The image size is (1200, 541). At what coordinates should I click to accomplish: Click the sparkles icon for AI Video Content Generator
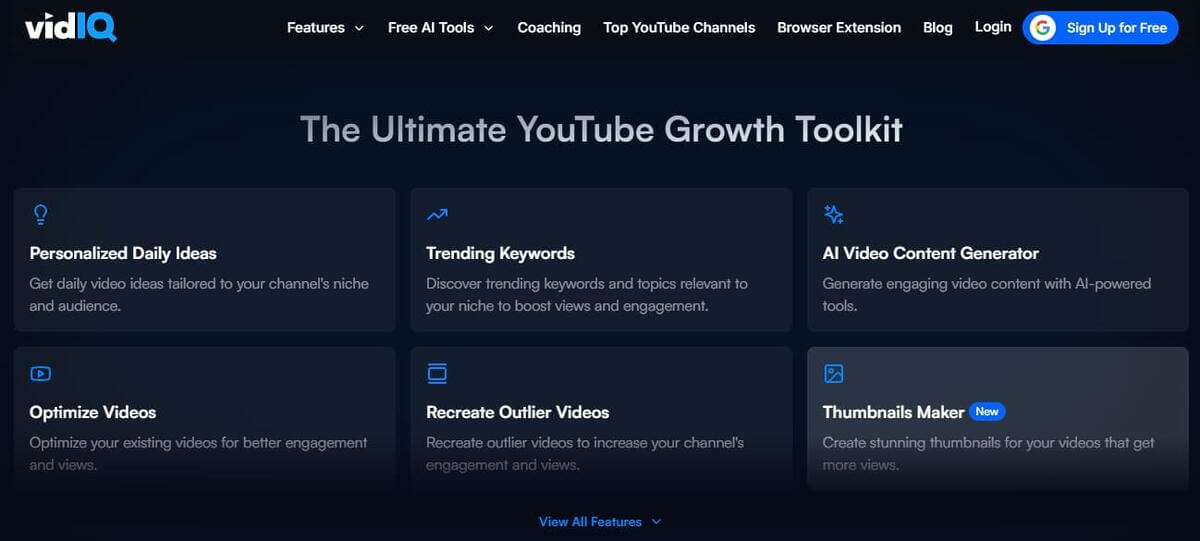tap(834, 214)
